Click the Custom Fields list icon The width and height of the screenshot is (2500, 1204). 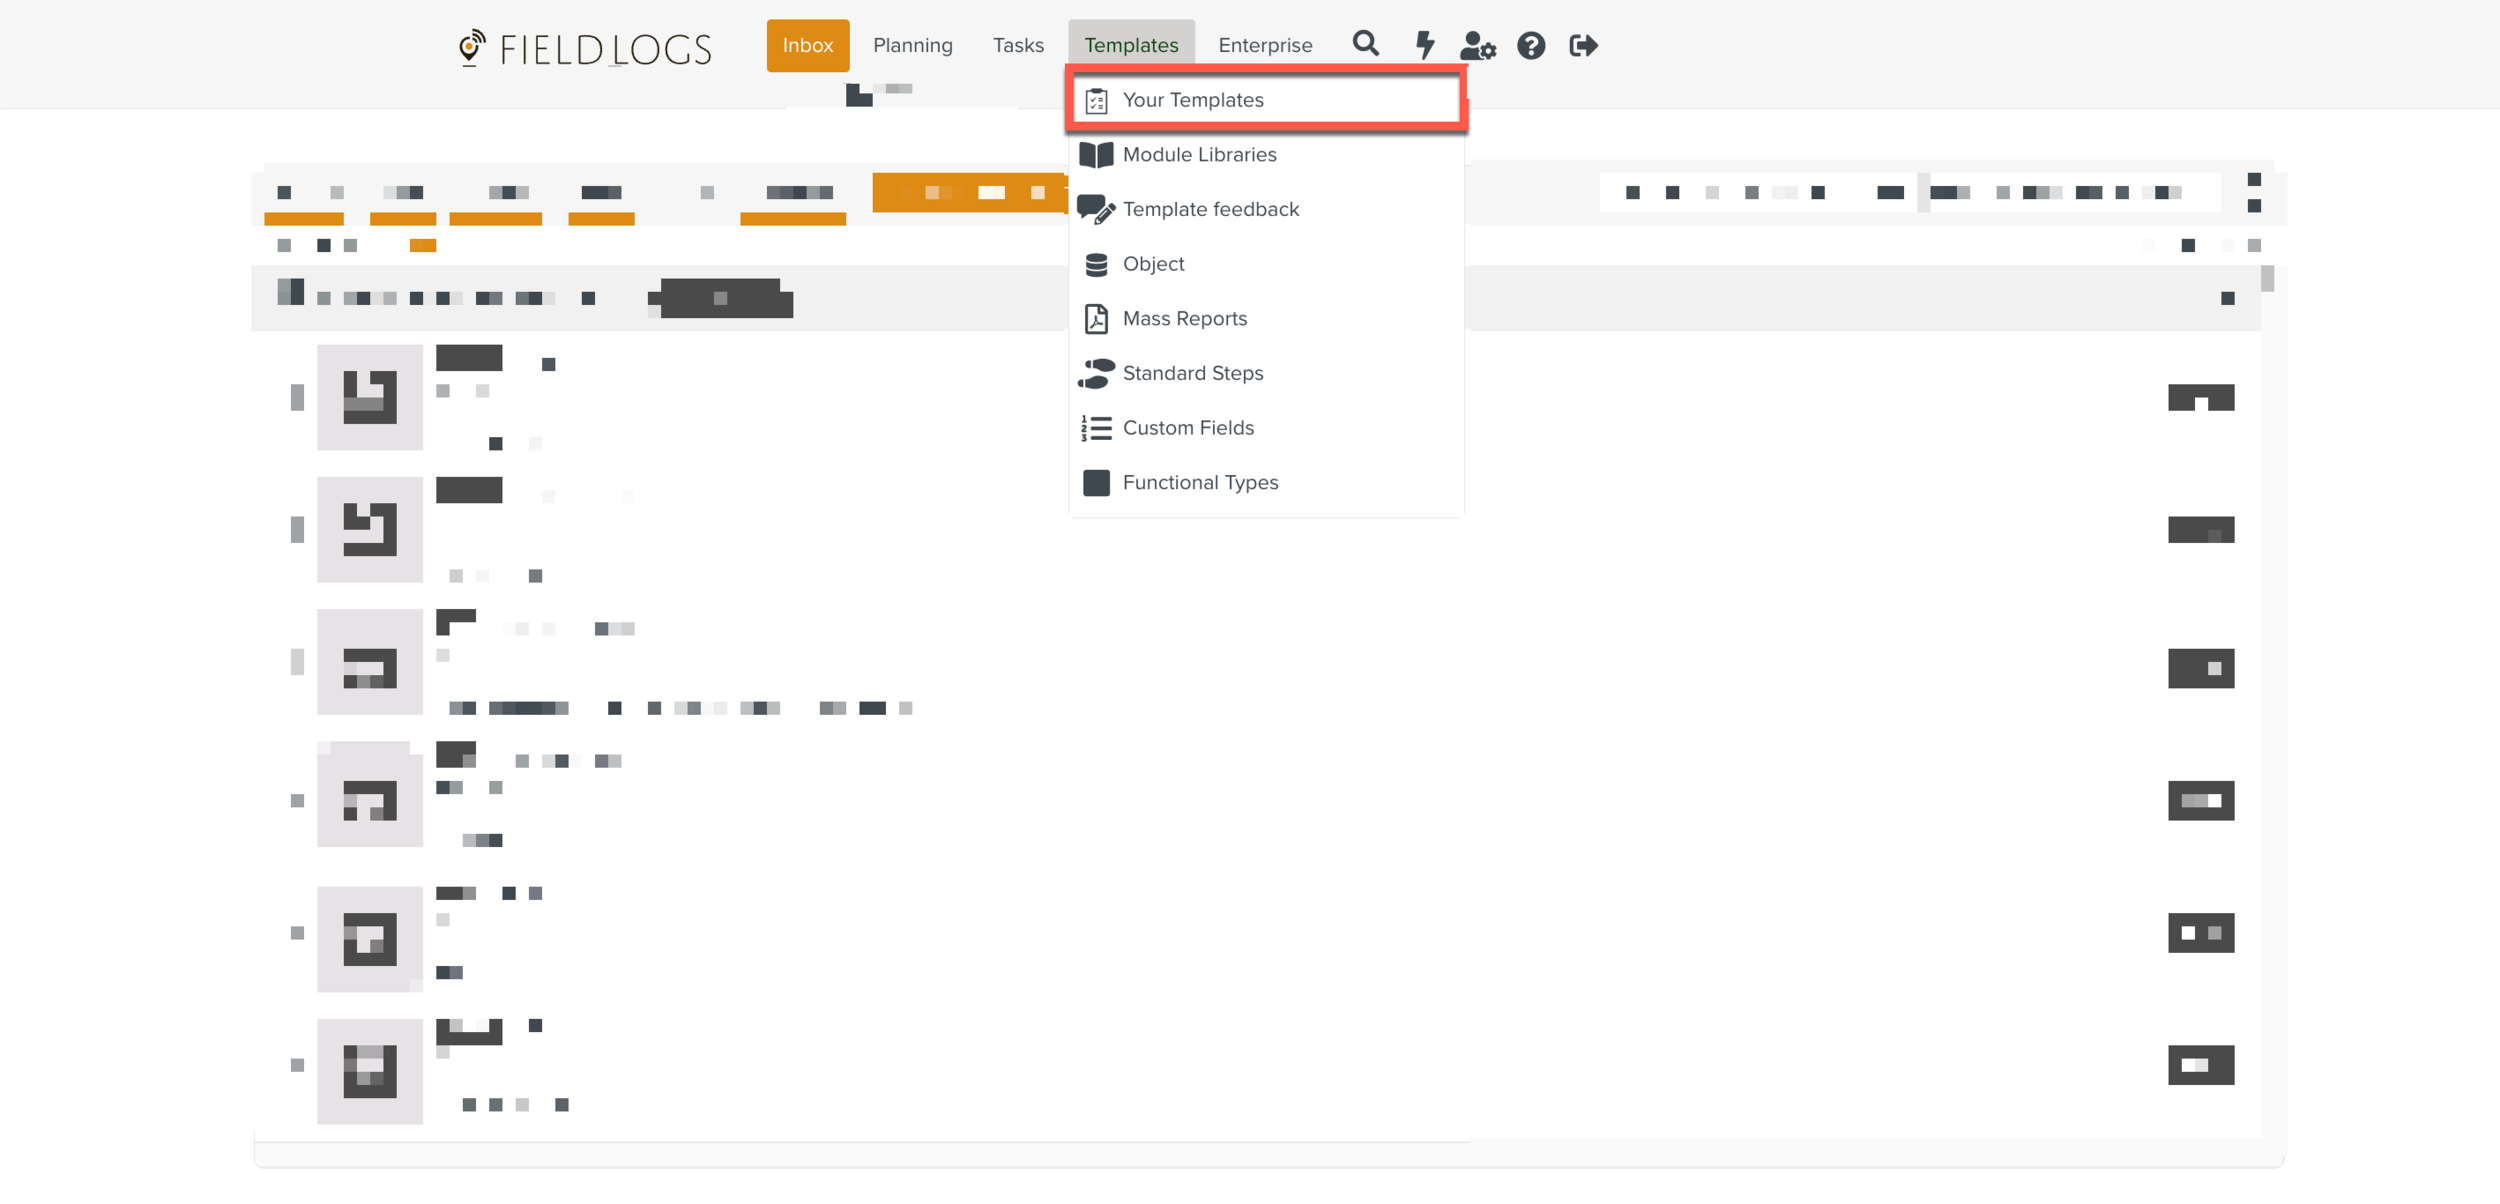tap(1096, 428)
